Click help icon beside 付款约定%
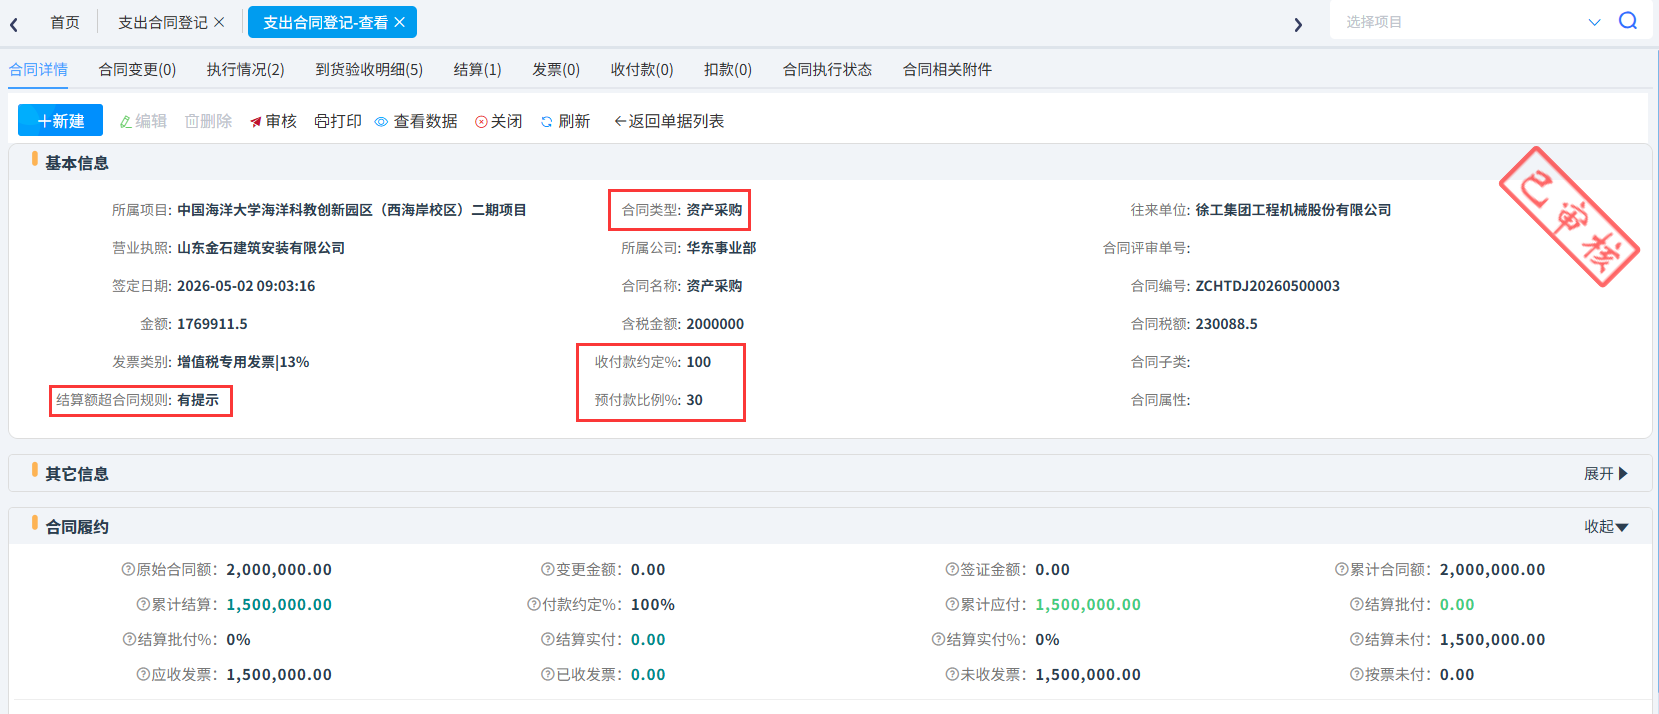Viewport: 1659px width, 714px height. coord(534,604)
